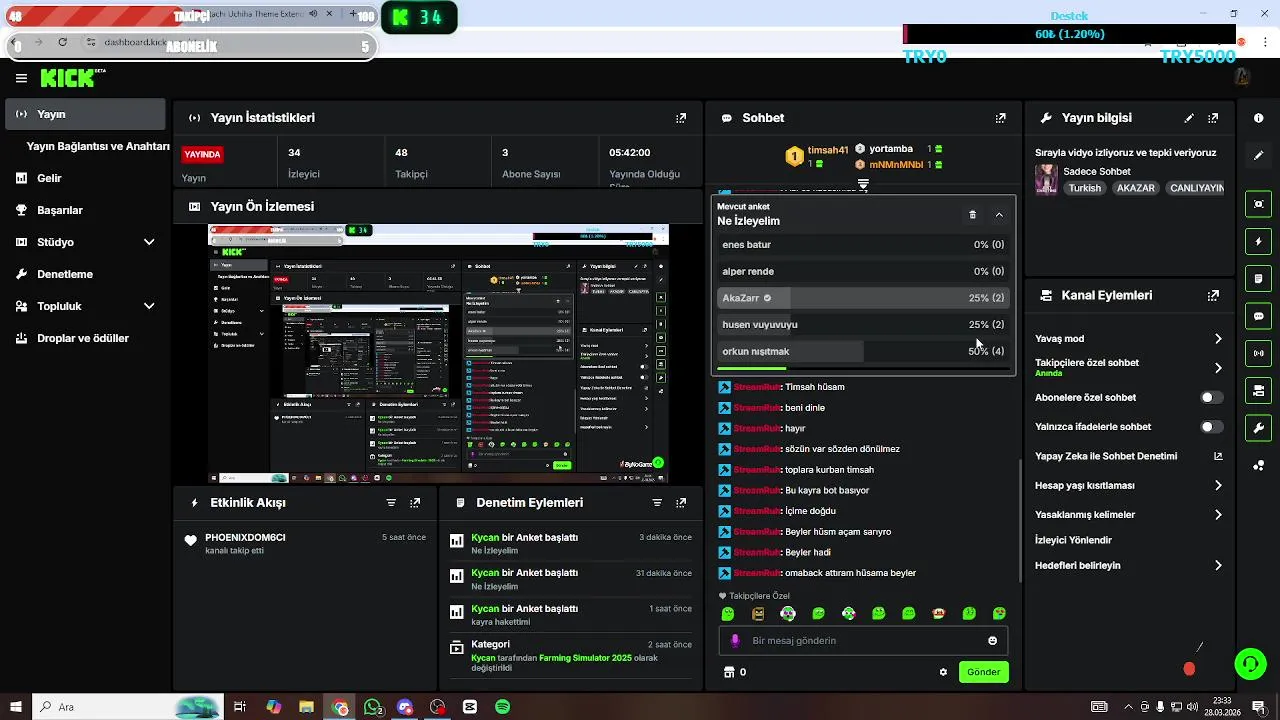Open Yayın Bağlantısı ve Anahtarı page

(x=98, y=146)
